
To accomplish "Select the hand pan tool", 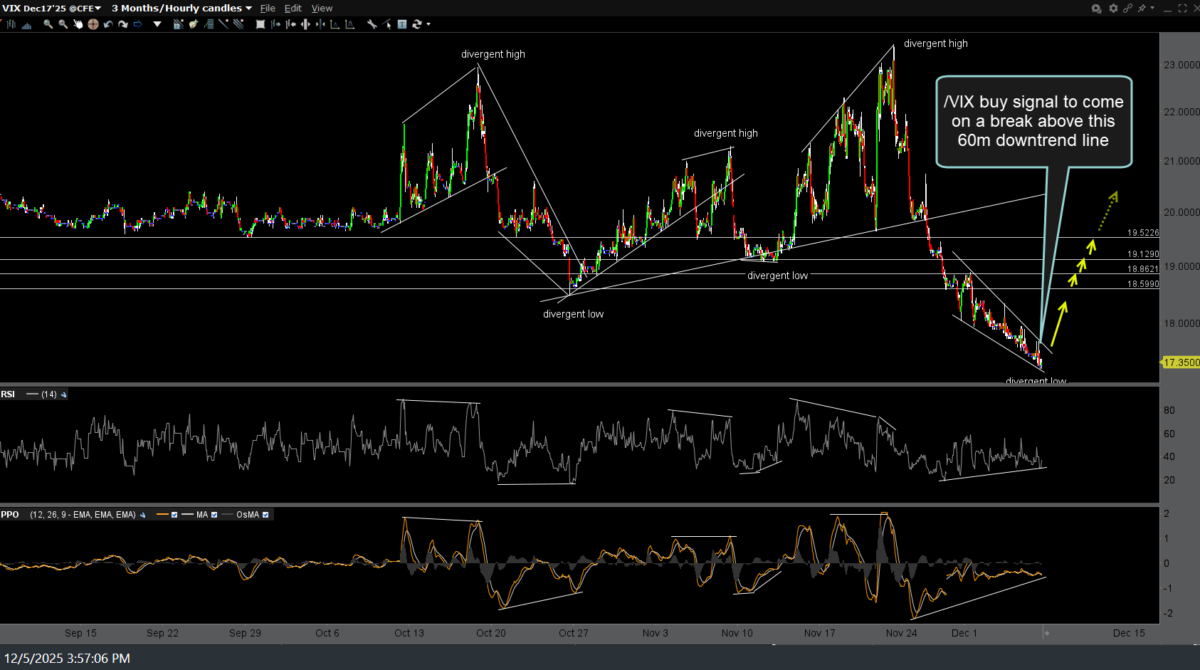I will coord(78,24).
